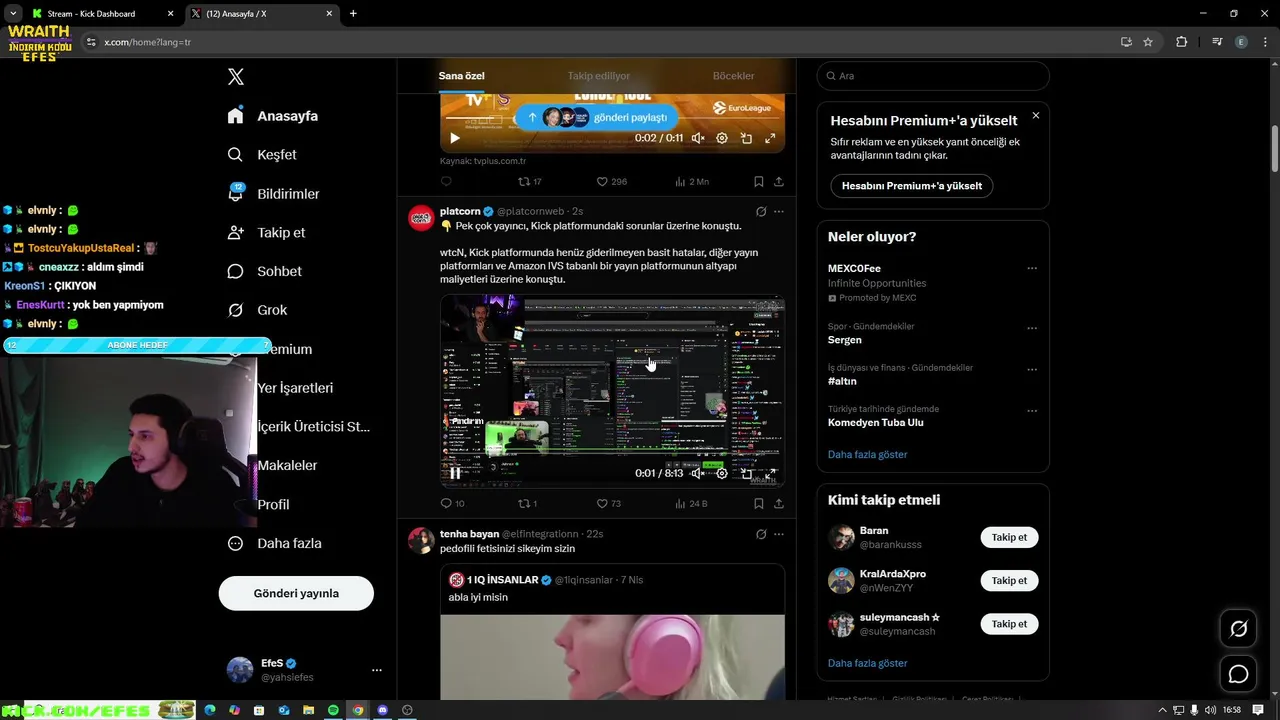View platcorn post statistics 24 B
1280x720 pixels.
[x=691, y=503]
